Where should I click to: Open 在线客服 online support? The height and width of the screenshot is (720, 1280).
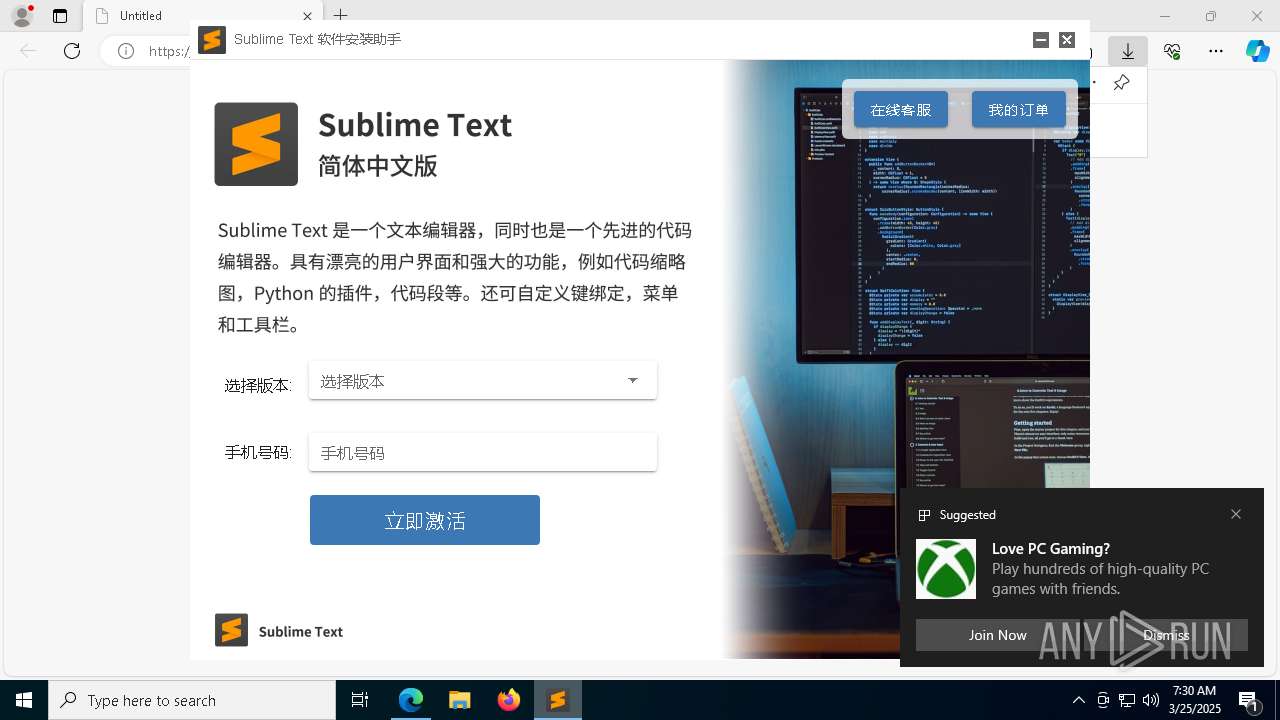[x=900, y=110]
